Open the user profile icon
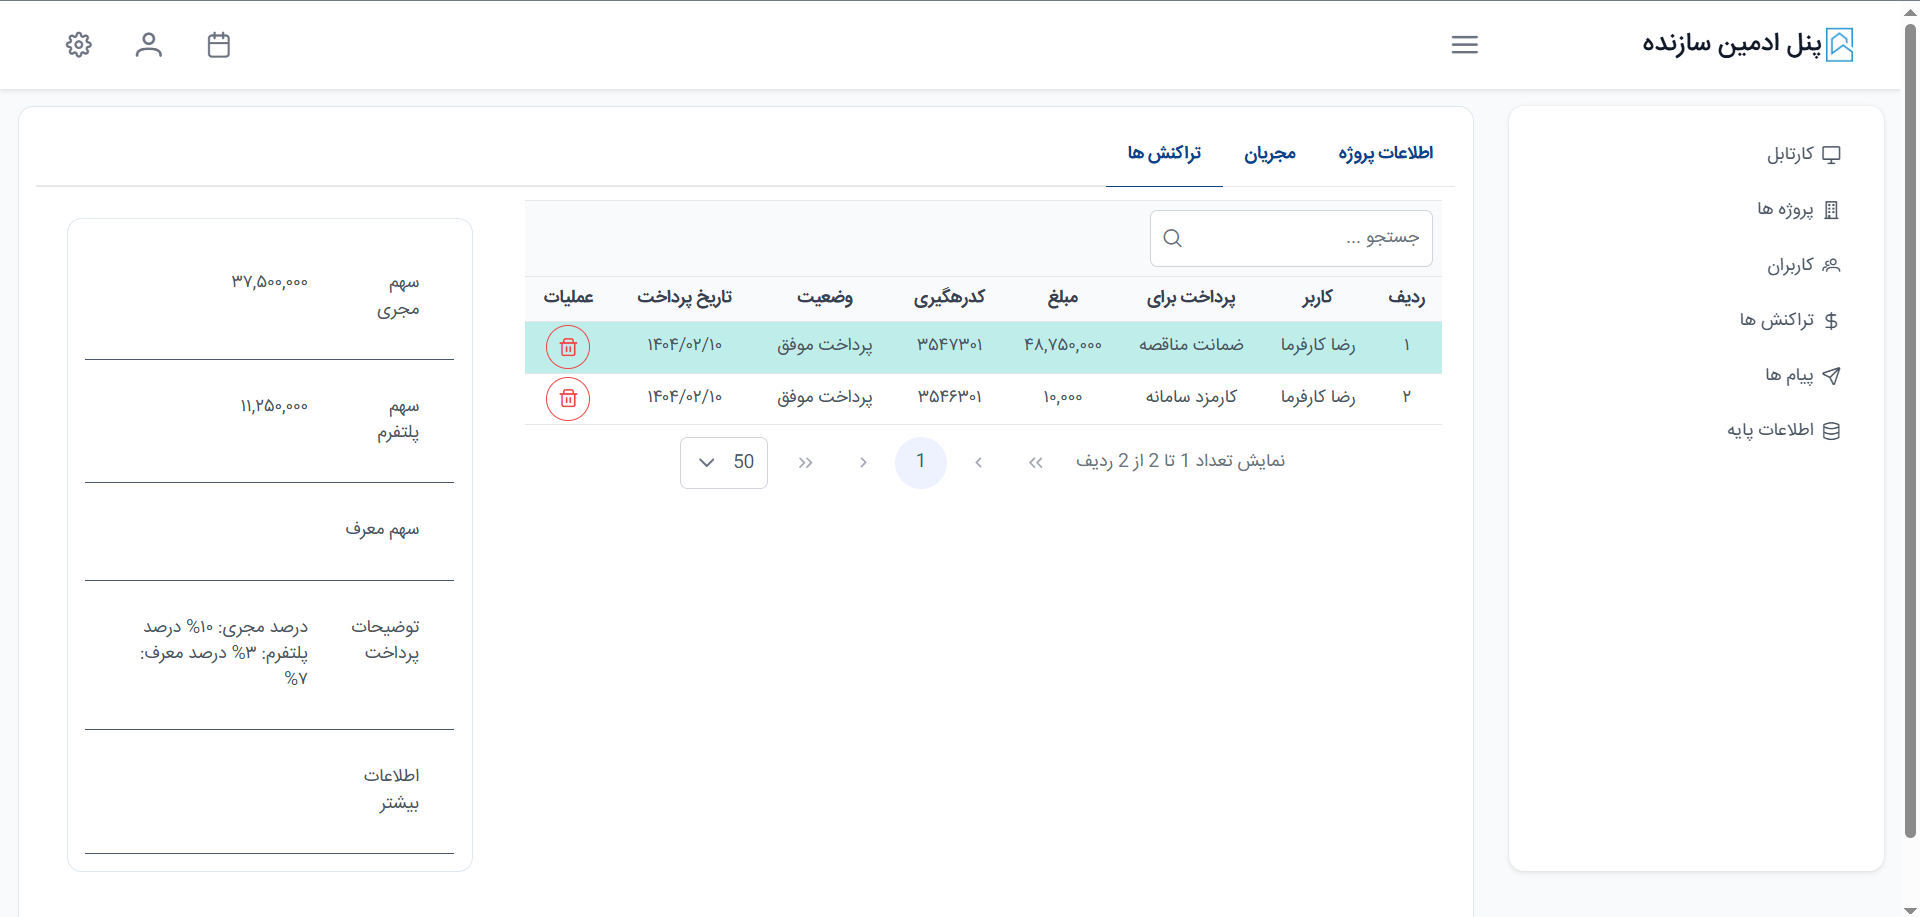The image size is (1920, 917). (x=149, y=45)
